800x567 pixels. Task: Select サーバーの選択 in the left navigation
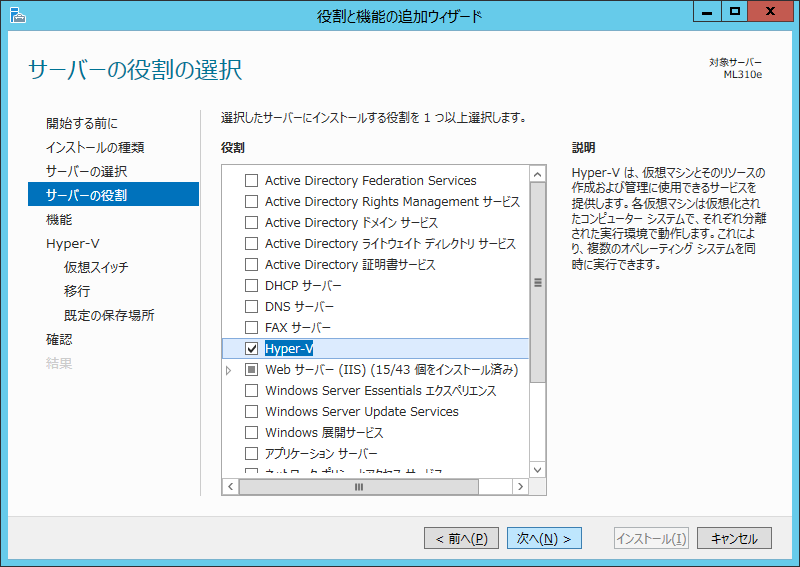coord(86,171)
